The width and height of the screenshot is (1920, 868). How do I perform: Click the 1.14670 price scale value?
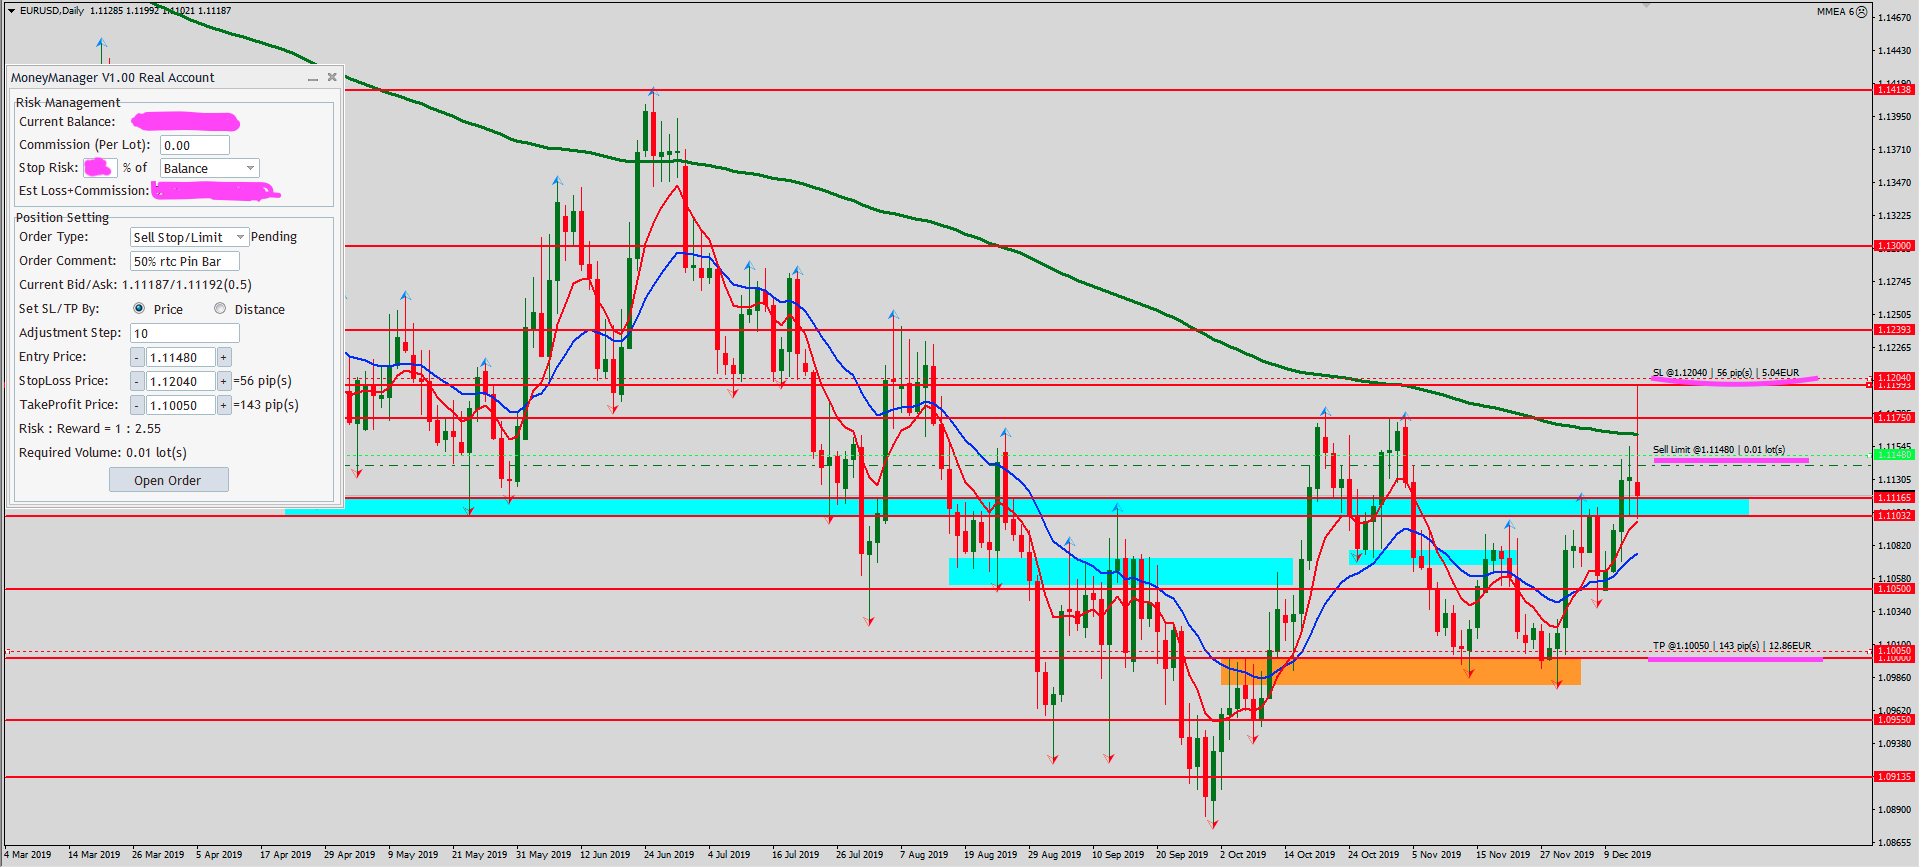point(1895,18)
